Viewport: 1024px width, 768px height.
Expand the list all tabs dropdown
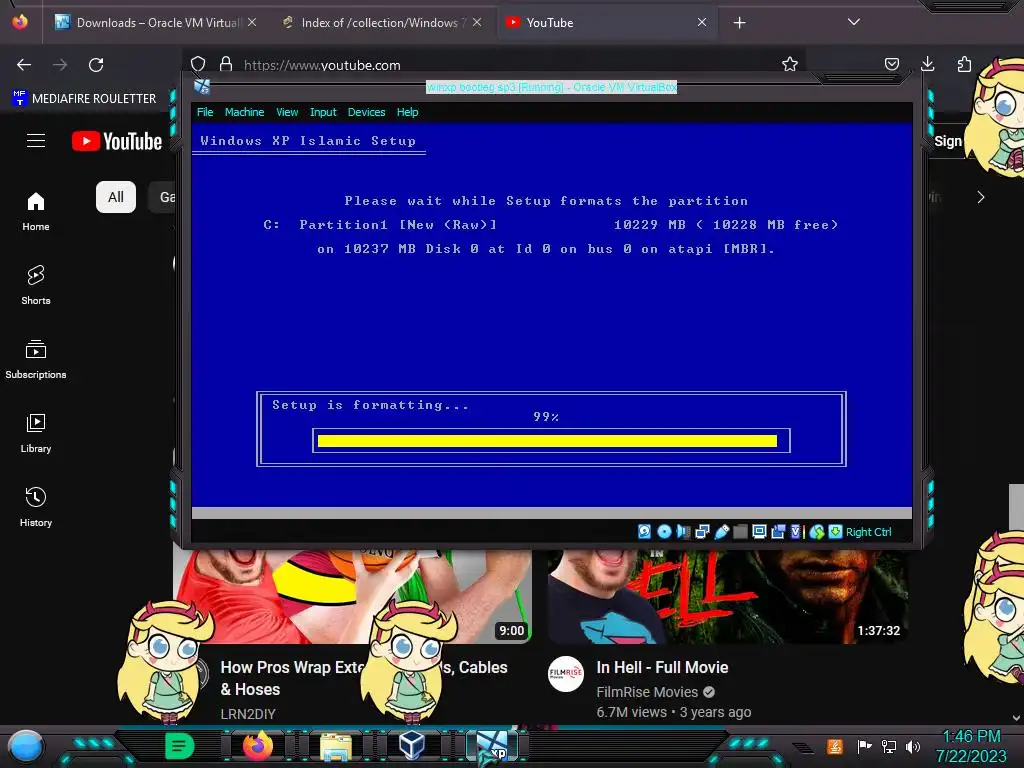pyautogui.click(x=854, y=22)
